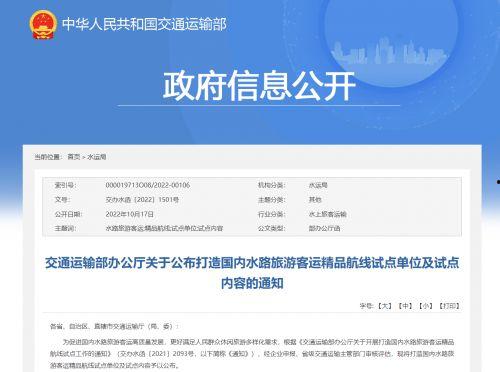Set font size to 大
The width and height of the screenshot is (500, 372).
click(384, 306)
